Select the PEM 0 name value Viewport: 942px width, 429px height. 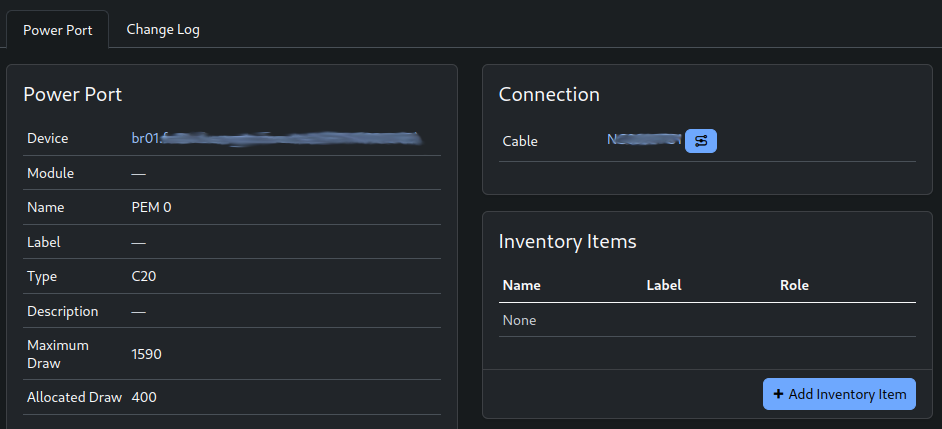click(151, 207)
